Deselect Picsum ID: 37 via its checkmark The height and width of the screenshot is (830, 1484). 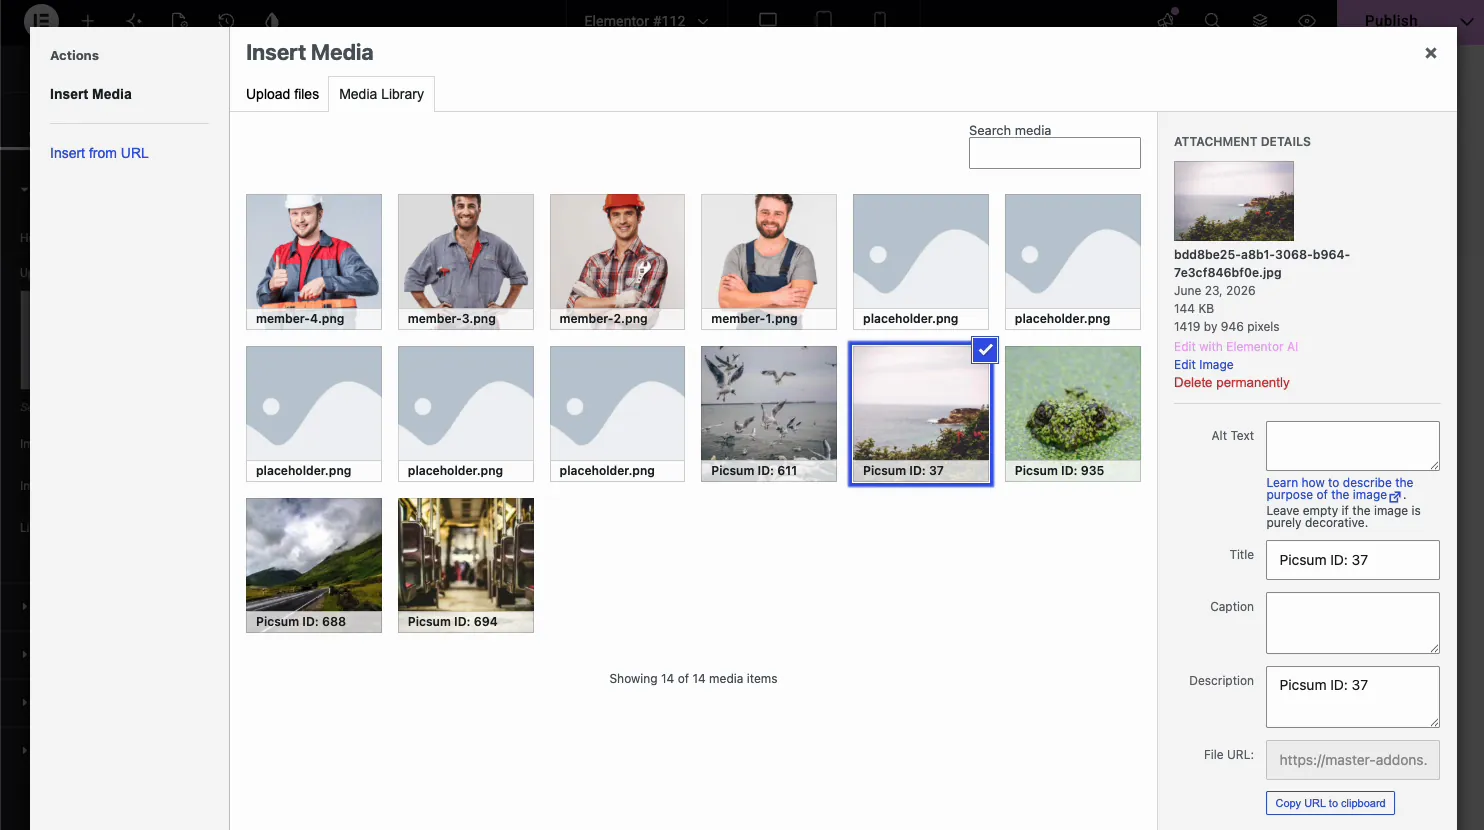point(985,349)
